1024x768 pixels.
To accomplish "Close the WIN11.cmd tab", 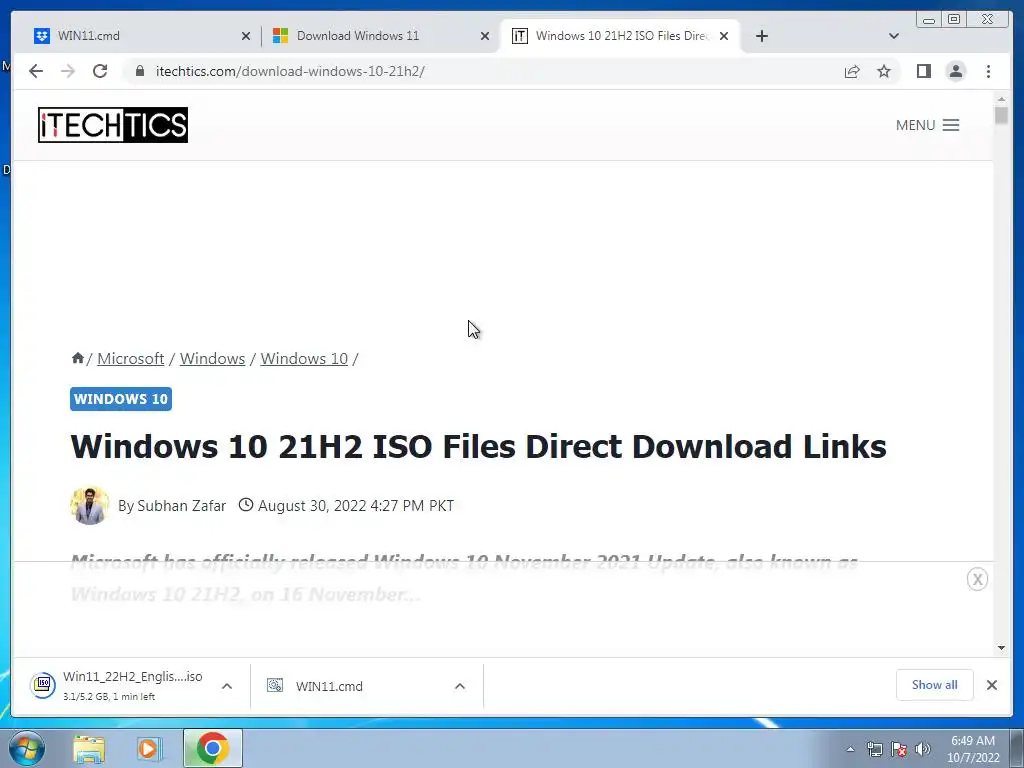I will (246, 37).
